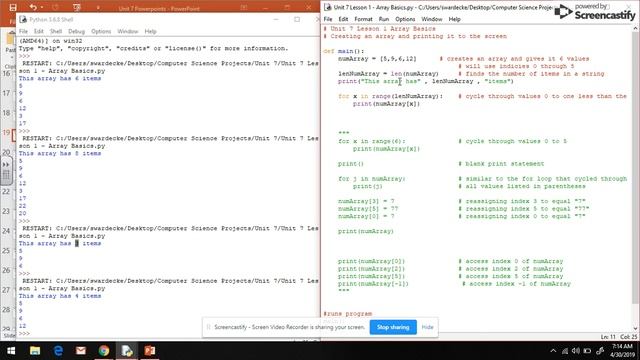Open Options menu in editor window
This screenshot has height=360, width=640.
(405, 19)
